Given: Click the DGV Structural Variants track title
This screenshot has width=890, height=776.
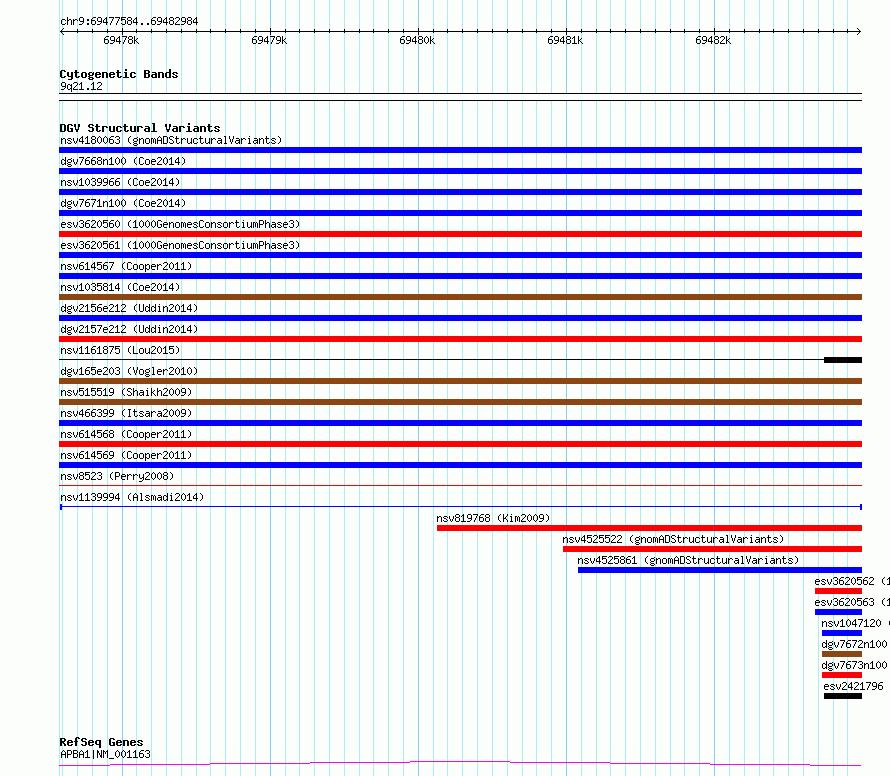Looking at the screenshot, I should (140, 128).
